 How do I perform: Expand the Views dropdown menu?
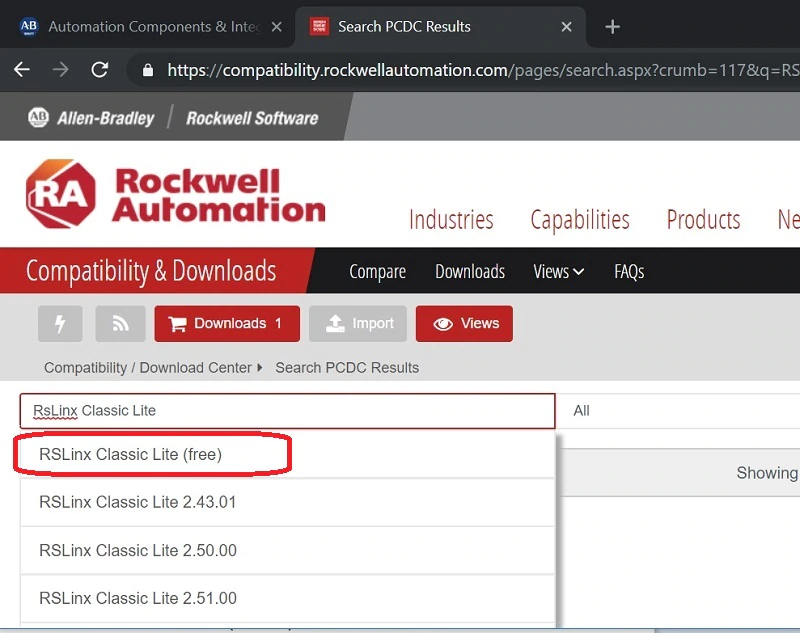pyautogui.click(x=559, y=271)
